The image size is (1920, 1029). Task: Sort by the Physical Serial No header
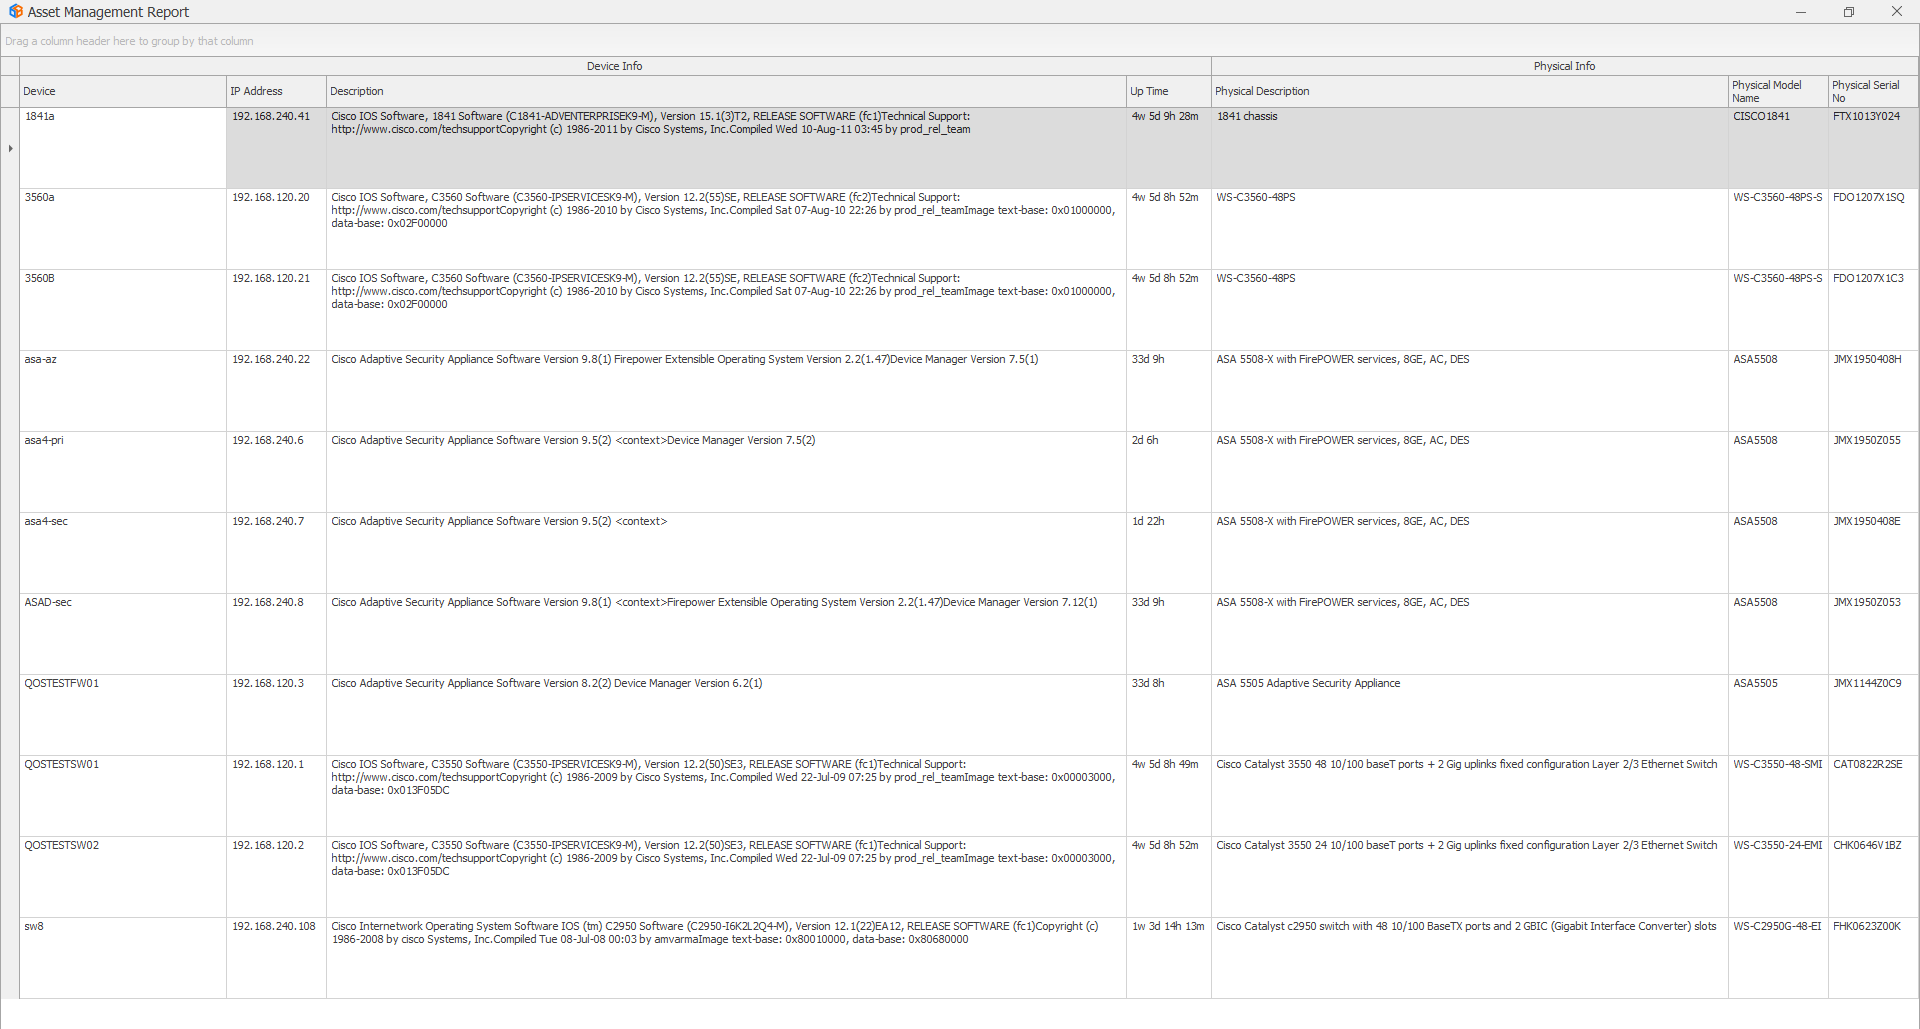point(1873,91)
